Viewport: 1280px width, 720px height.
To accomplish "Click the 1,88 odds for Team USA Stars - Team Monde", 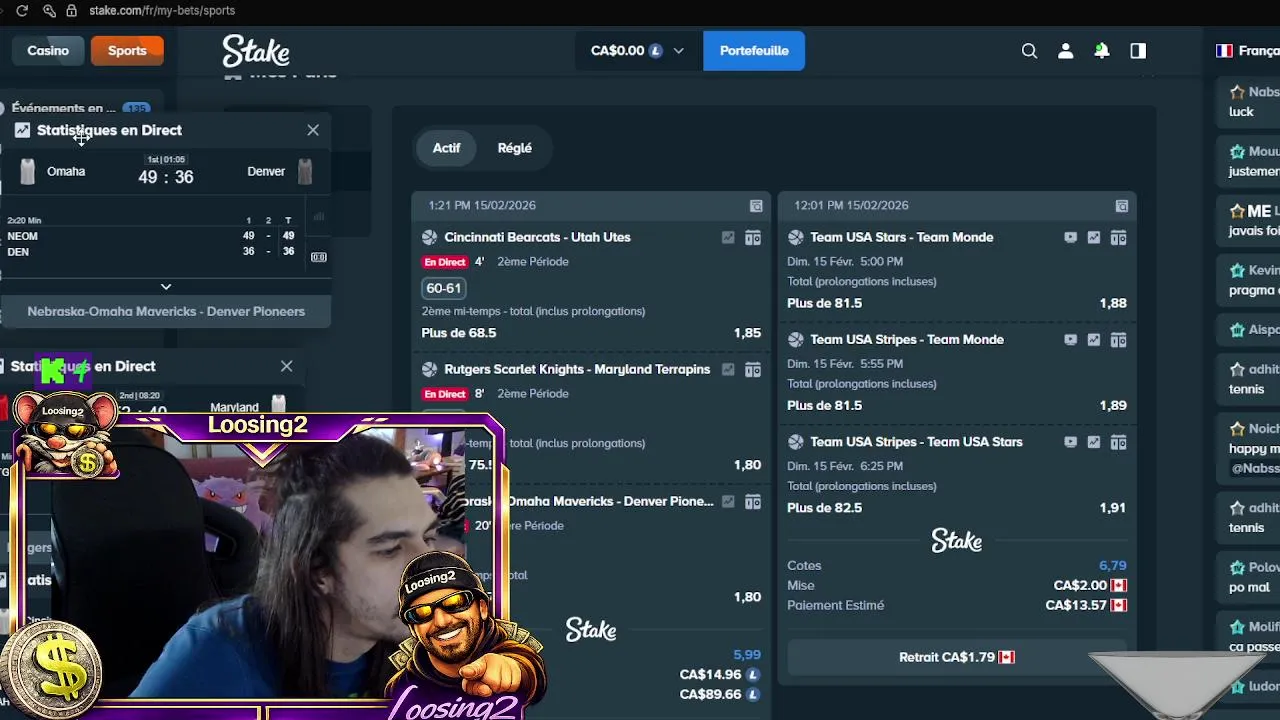I will click(1113, 304).
